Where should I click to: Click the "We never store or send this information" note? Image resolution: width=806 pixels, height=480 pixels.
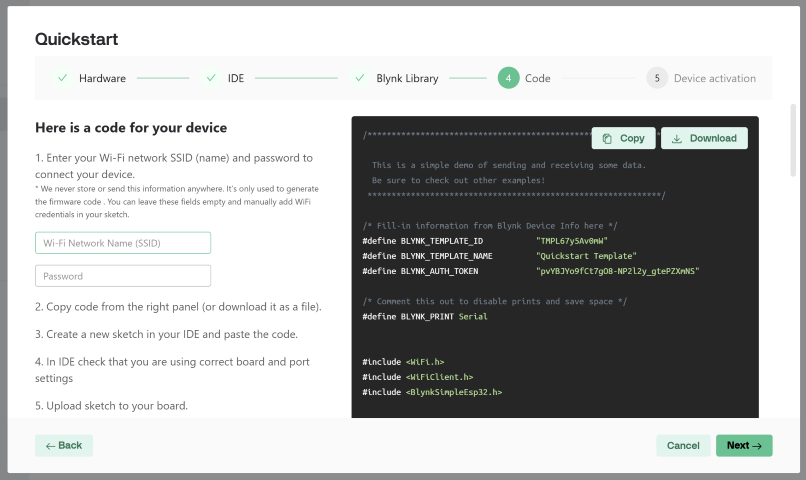(x=177, y=201)
